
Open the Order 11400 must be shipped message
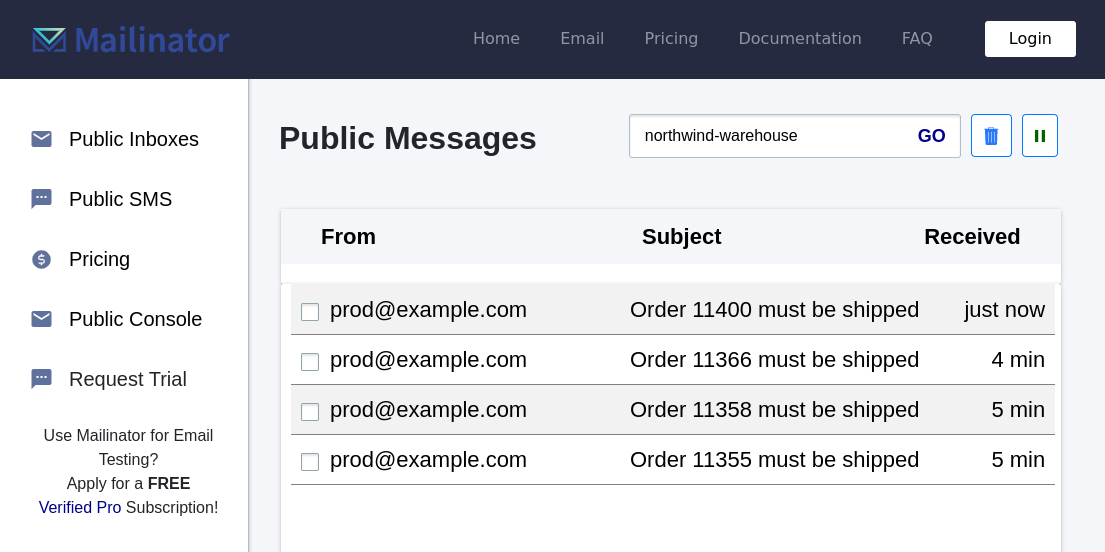pyautogui.click(x=774, y=309)
